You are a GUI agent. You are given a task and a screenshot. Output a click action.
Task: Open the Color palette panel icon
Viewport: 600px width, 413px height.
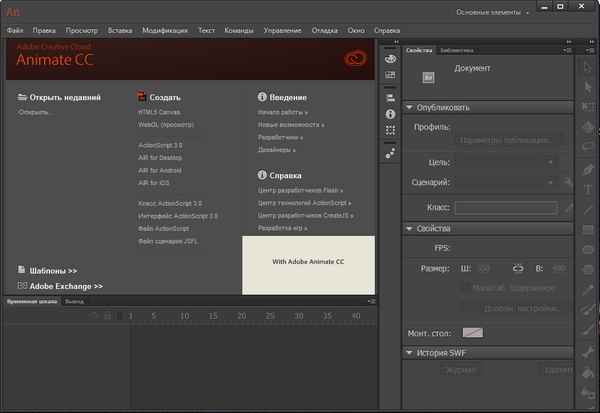pos(390,59)
